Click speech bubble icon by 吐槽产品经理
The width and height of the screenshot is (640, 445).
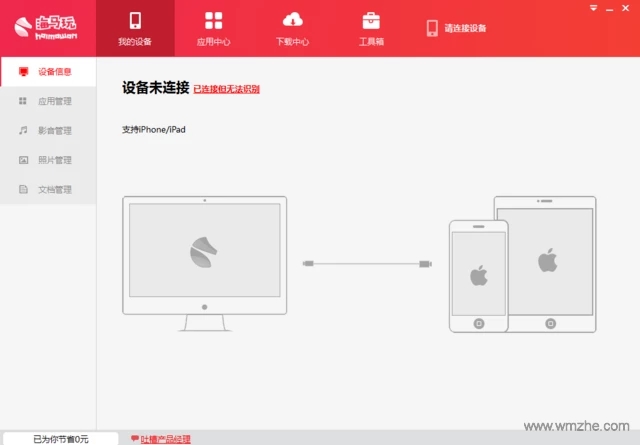tap(135, 438)
